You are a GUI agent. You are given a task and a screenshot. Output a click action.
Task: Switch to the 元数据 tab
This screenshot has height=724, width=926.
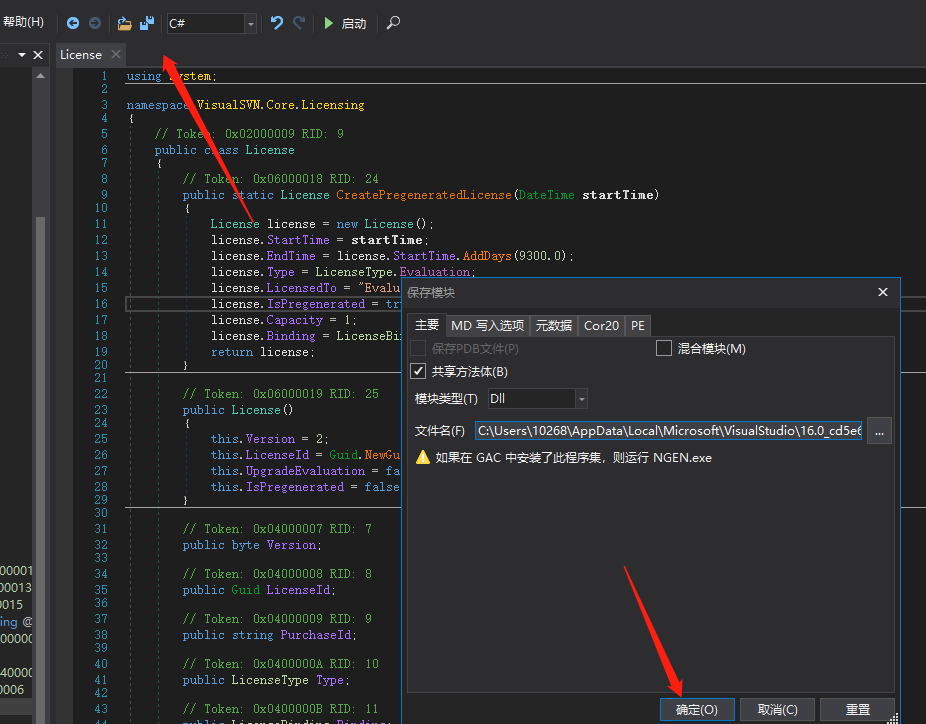tap(553, 325)
